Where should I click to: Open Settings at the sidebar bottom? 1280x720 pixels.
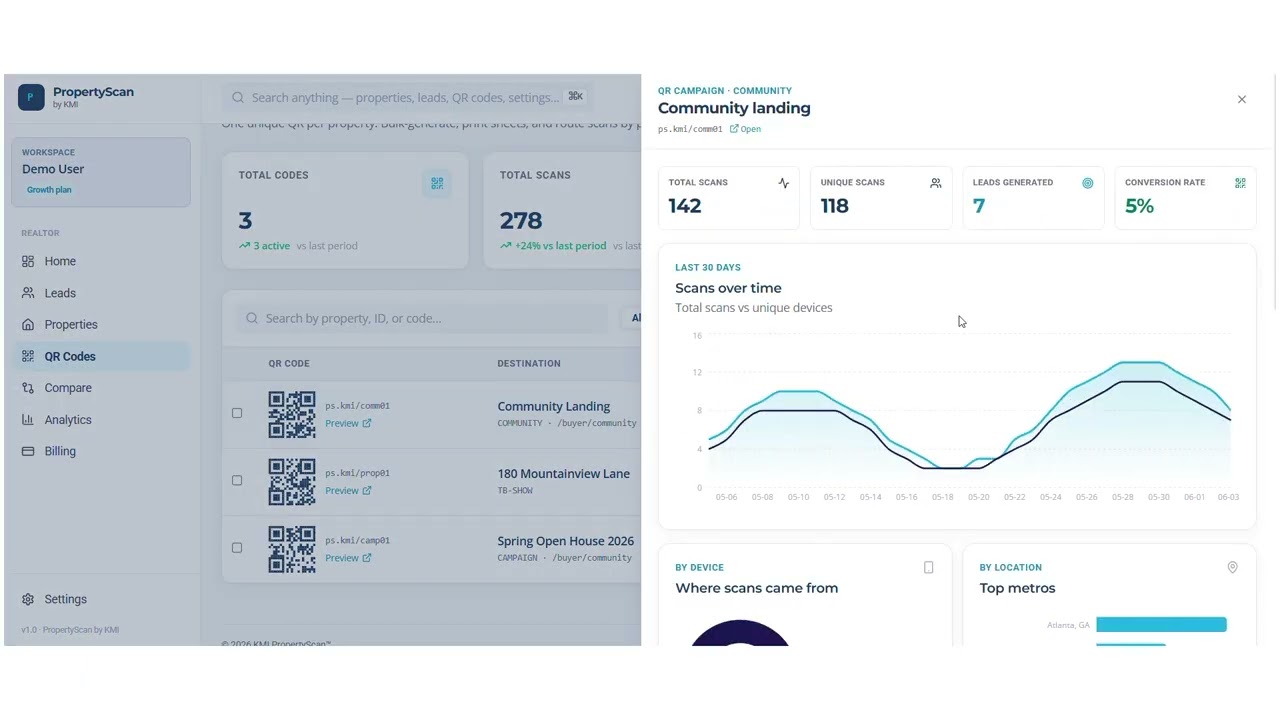tap(101, 599)
